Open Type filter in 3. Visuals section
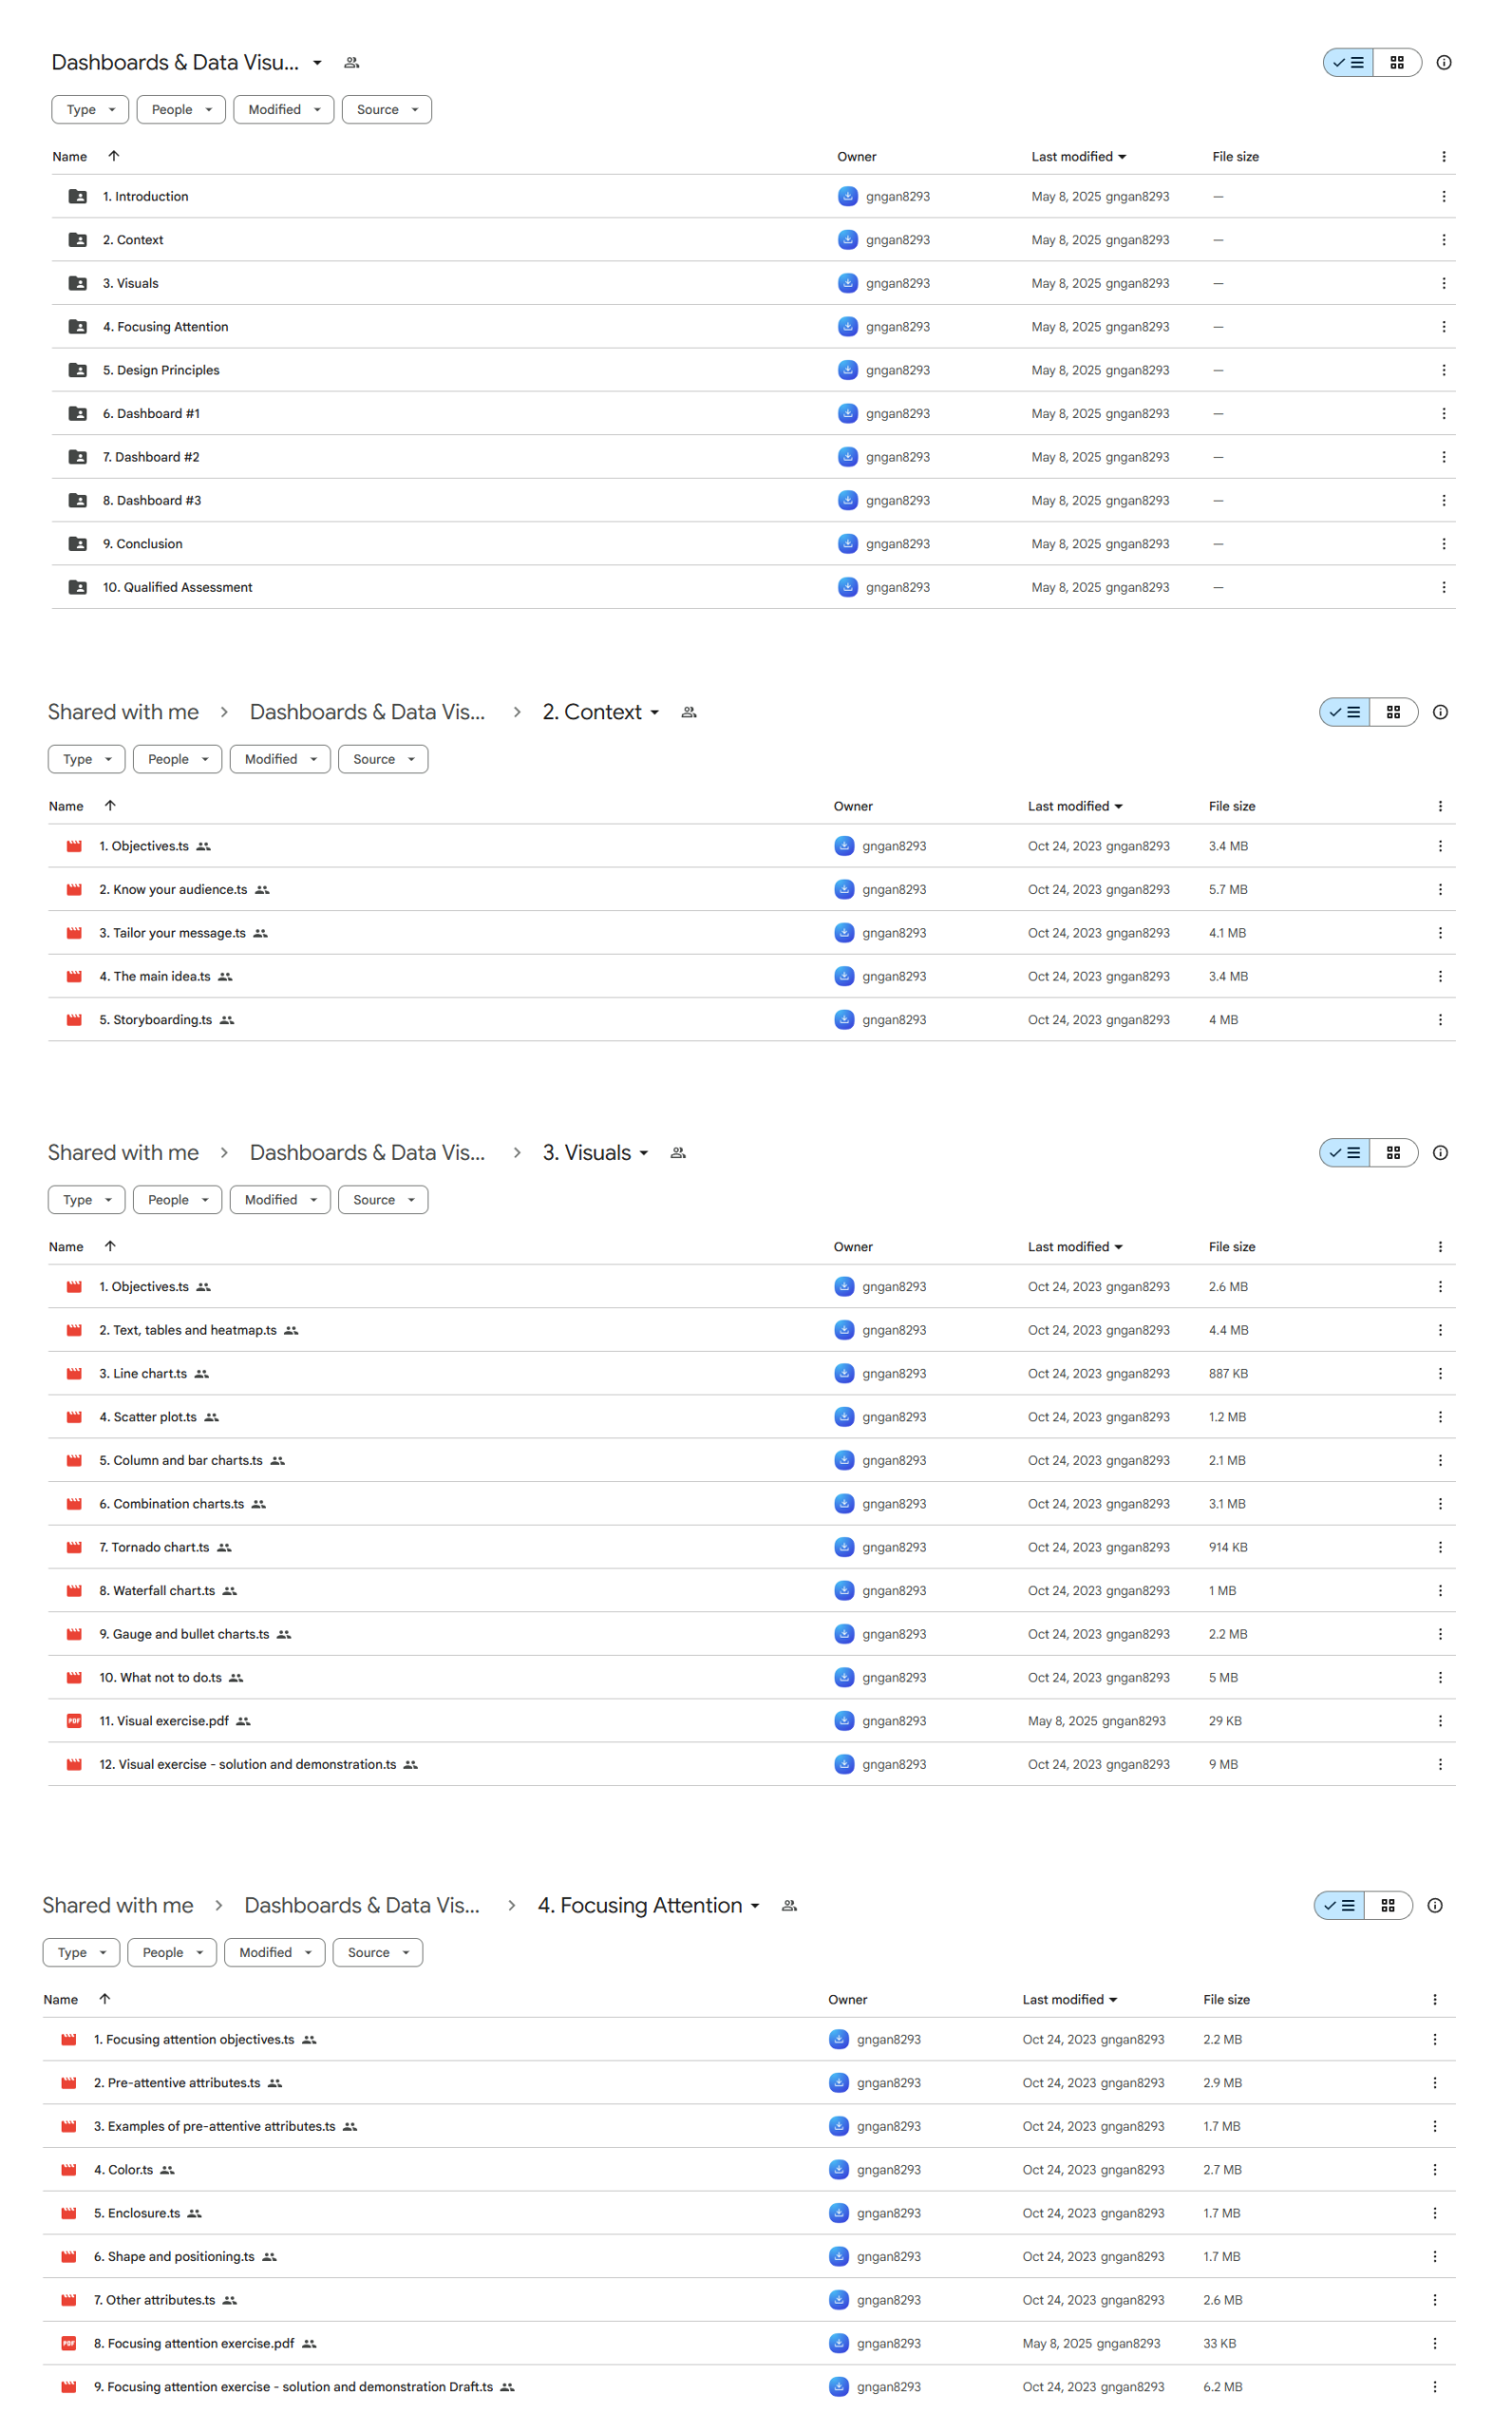 pyautogui.click(x=86, y=1199)
